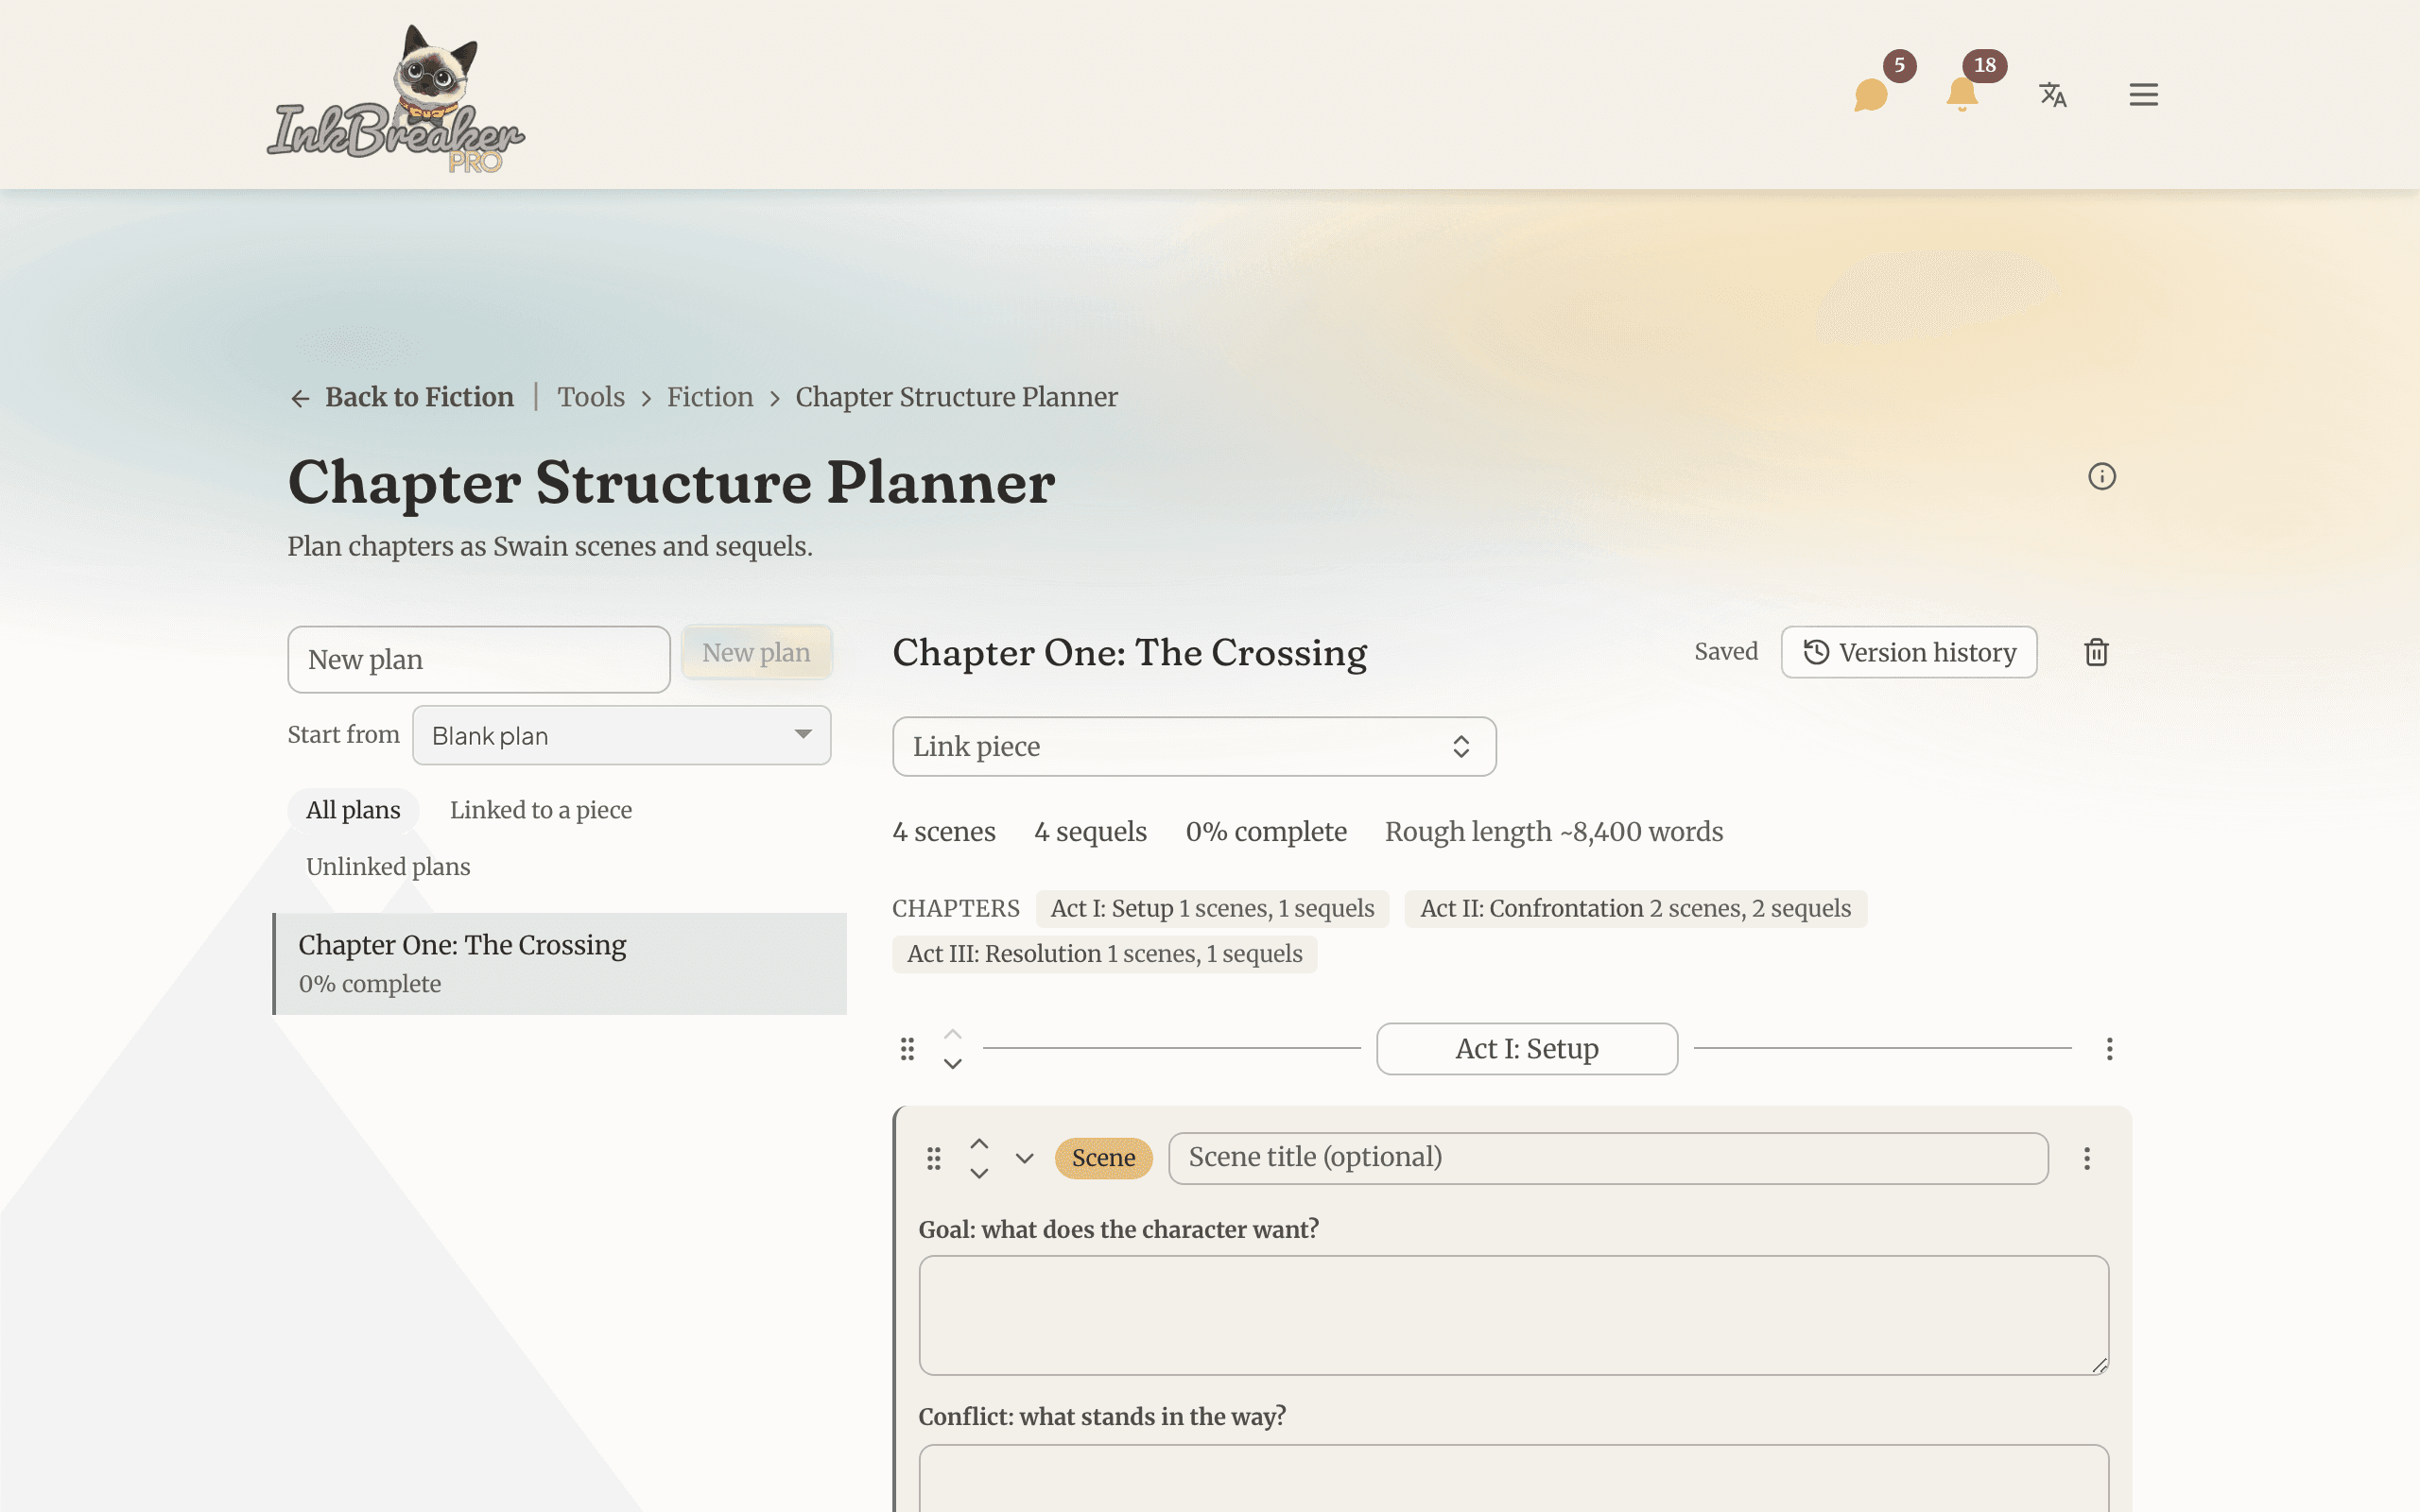Click the New plan button
This screenshot has width=2420, height=1512.
click(x=756, y=652)
